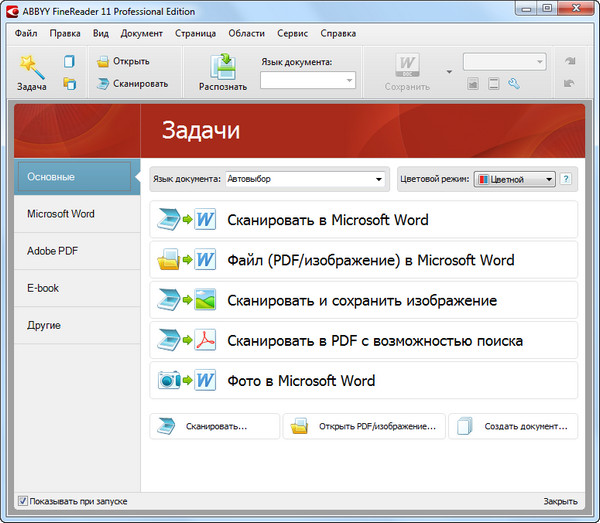Toggle Показывать при запуске checkbox
The image size is (600, 523).
click(23, 501)
